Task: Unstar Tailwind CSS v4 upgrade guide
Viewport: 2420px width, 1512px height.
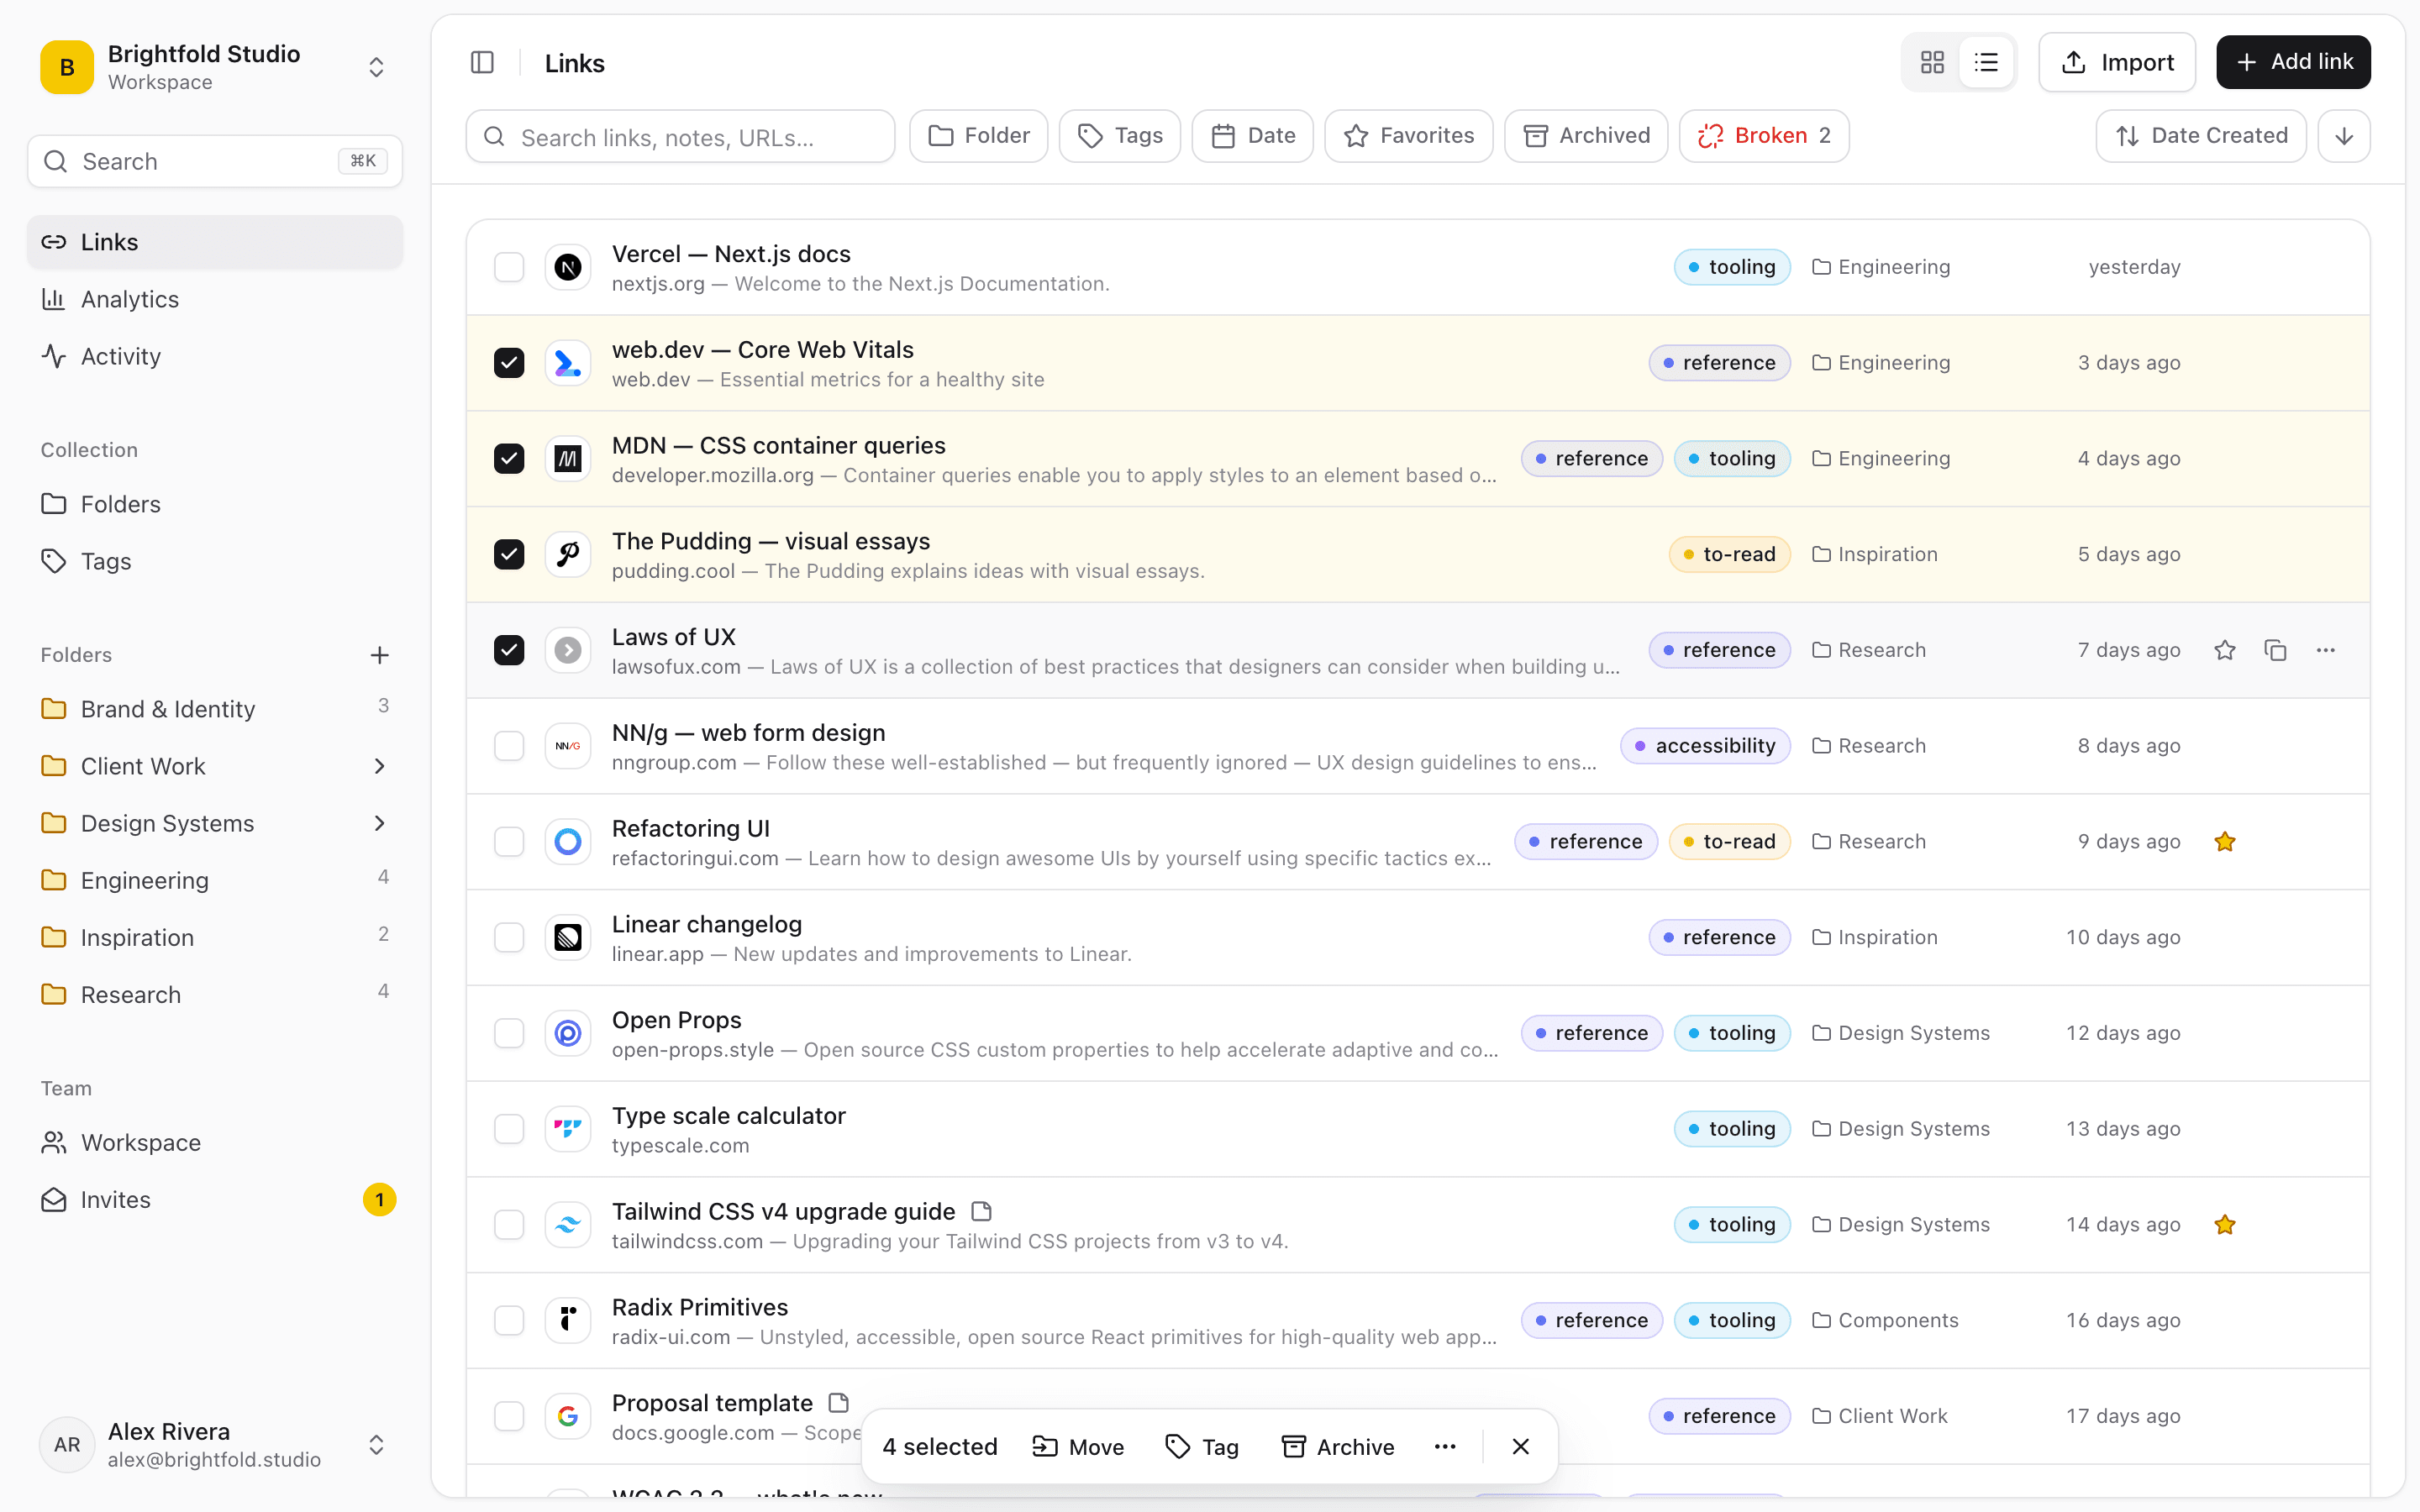Action: coord(2224,1225)
